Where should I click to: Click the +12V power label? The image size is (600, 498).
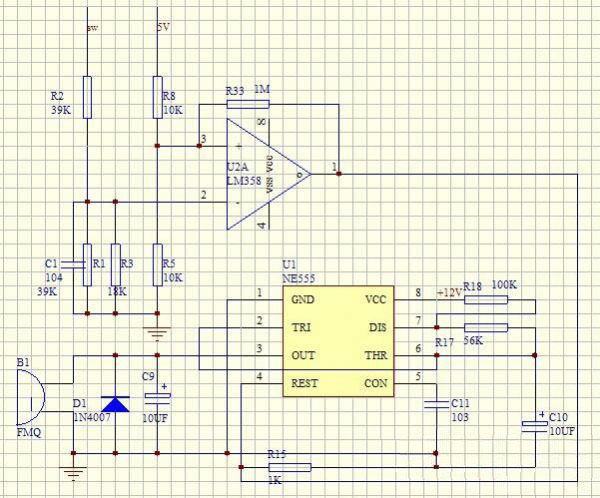(x=450, y=293)
